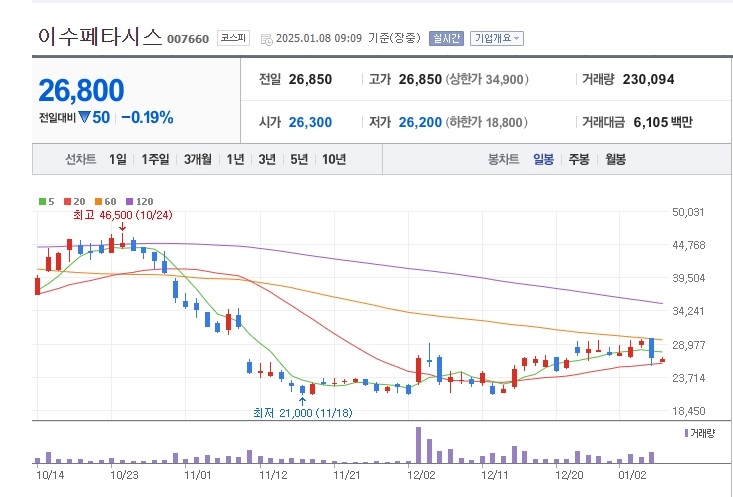Show the 10년 line chart

[334, 159]
